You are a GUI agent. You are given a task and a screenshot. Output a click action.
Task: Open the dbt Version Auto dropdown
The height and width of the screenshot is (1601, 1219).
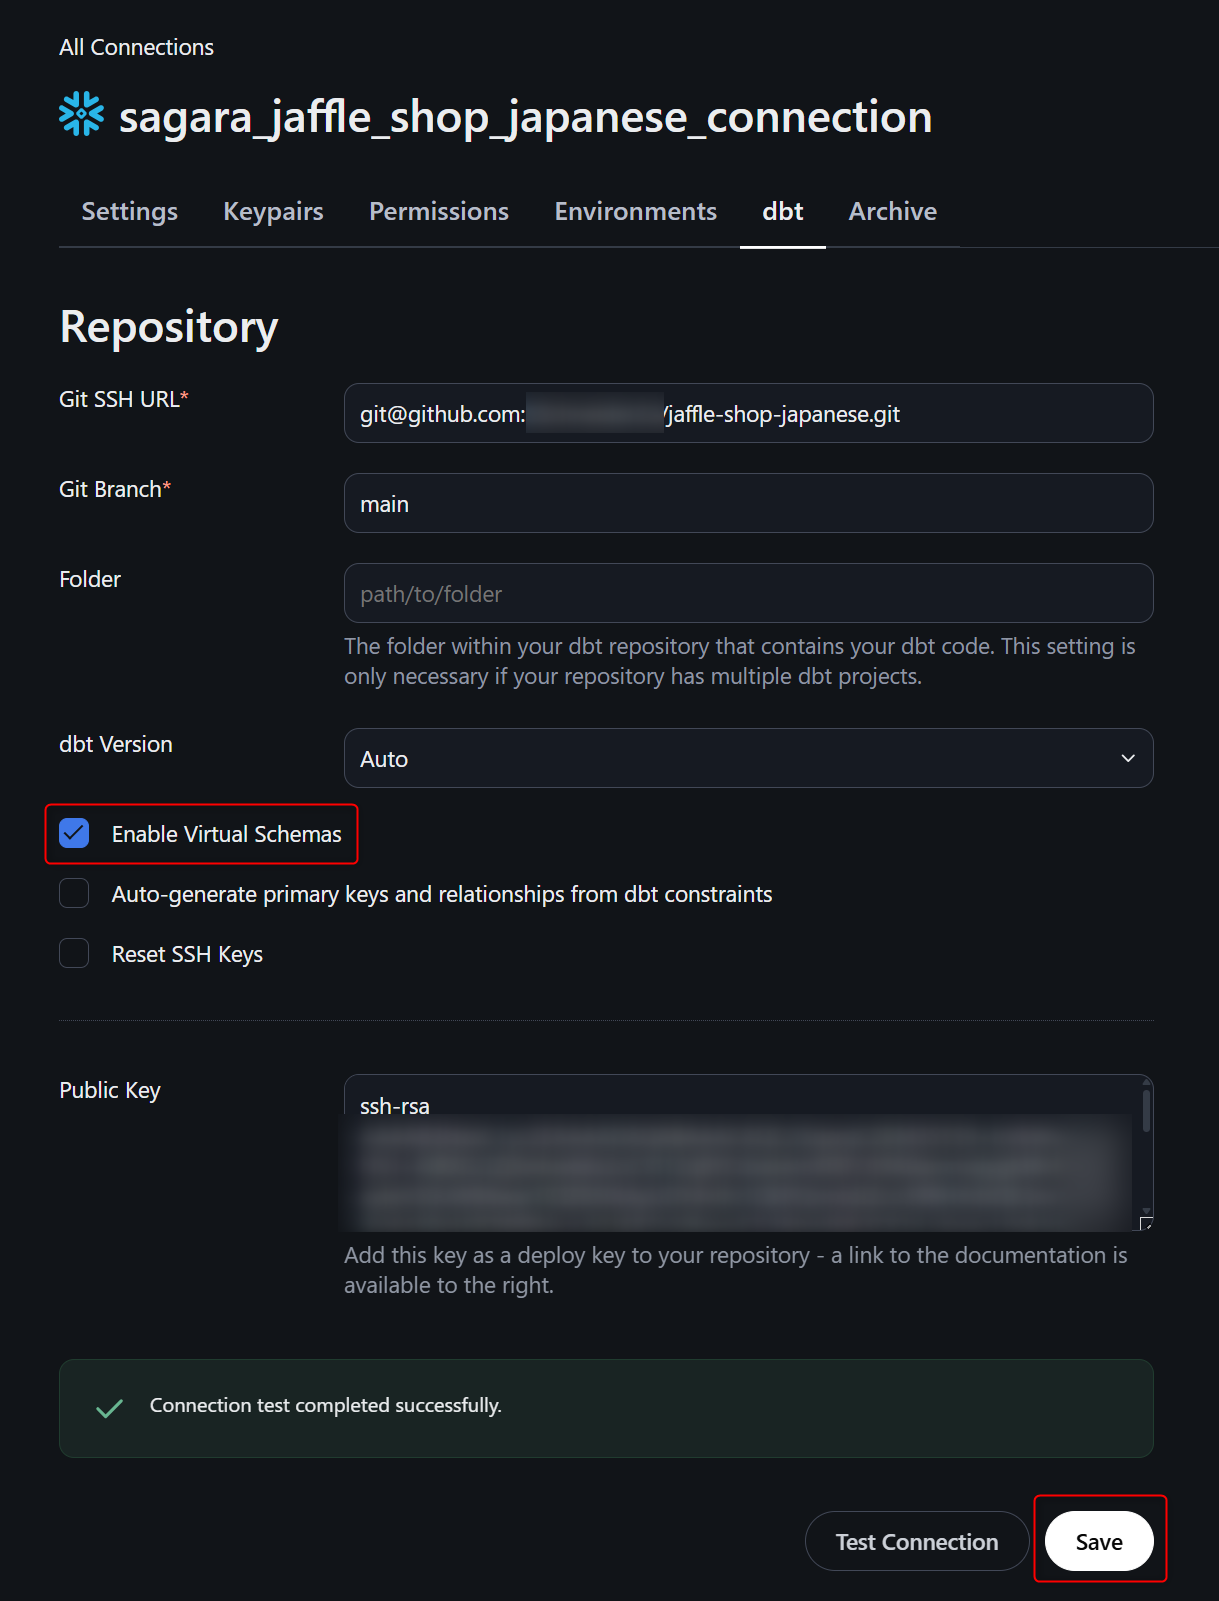click(x=747, y=758)
